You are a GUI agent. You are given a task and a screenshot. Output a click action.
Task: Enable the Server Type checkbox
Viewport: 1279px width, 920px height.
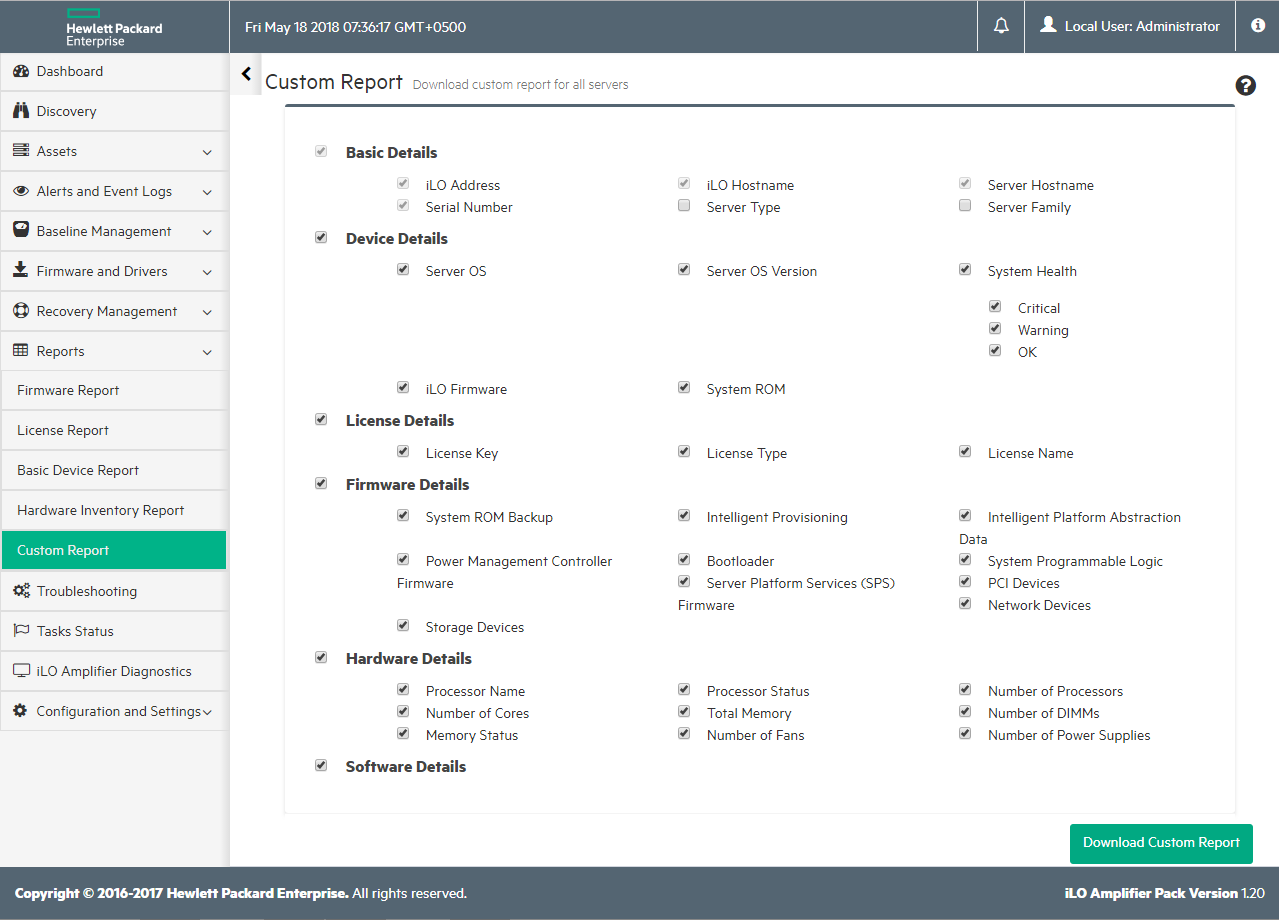click(x=684, y=206)
